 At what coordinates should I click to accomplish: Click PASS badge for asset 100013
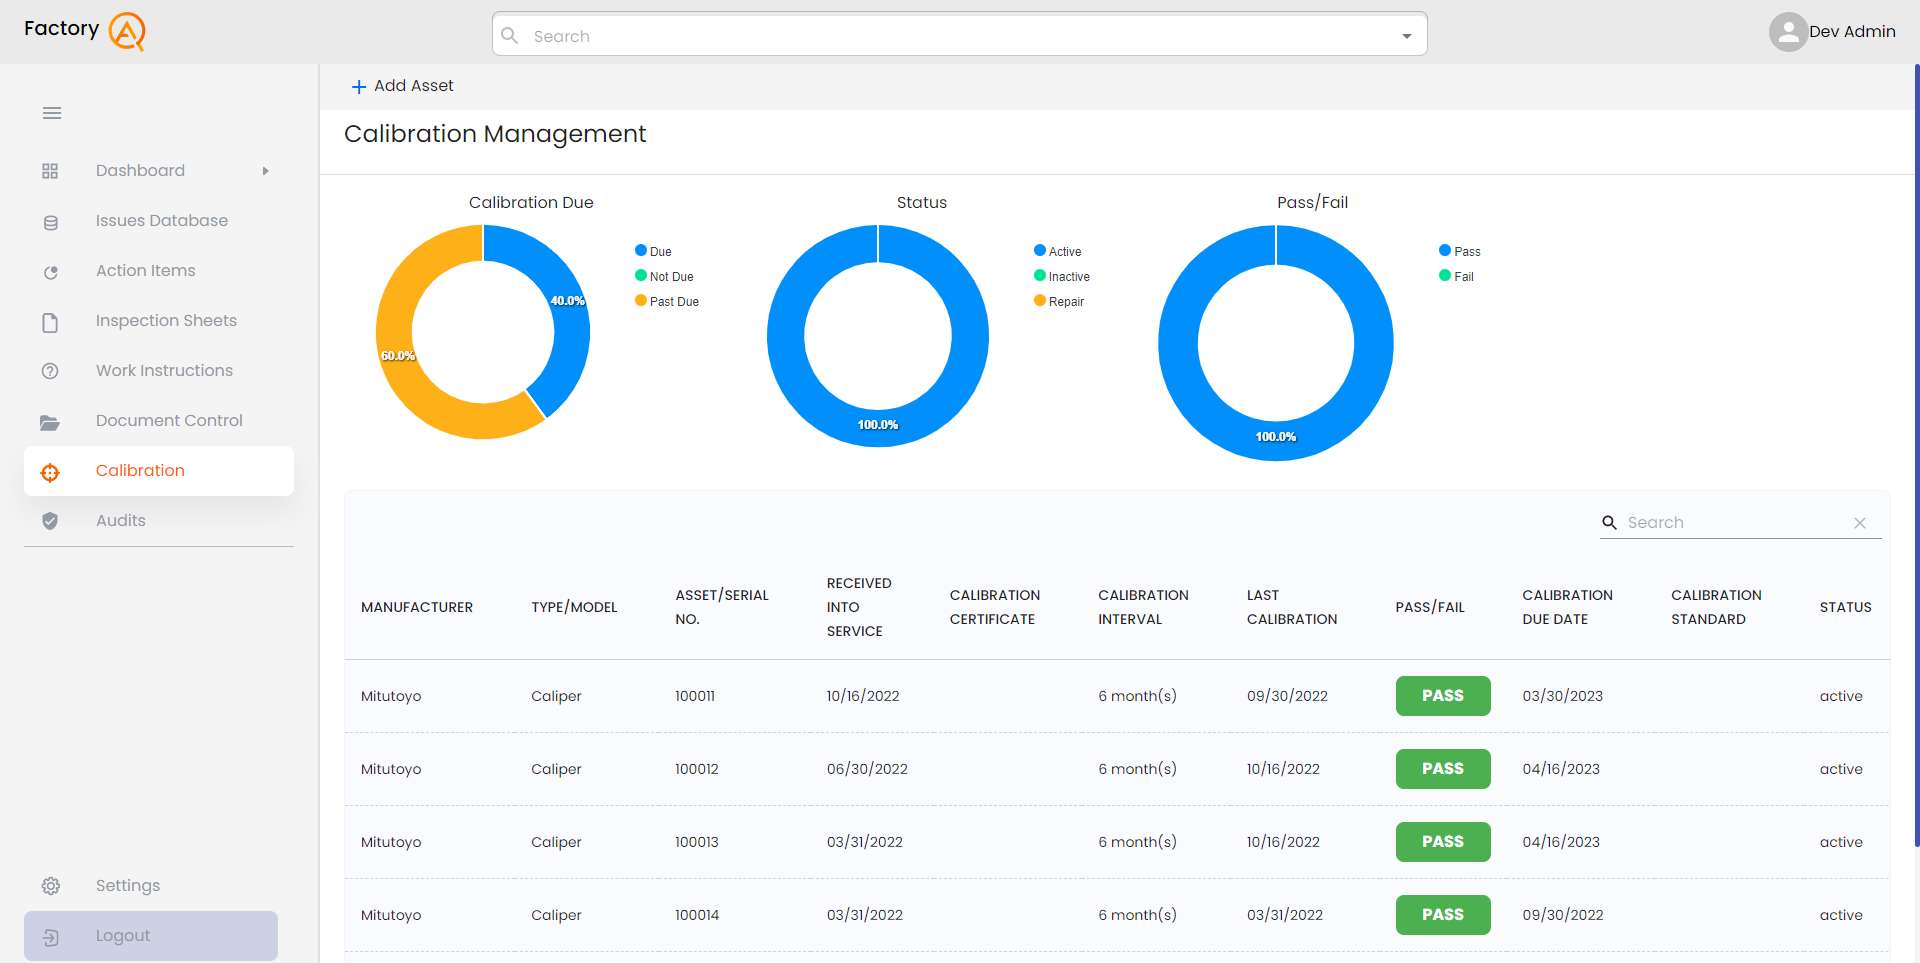tap(1443, 842)
